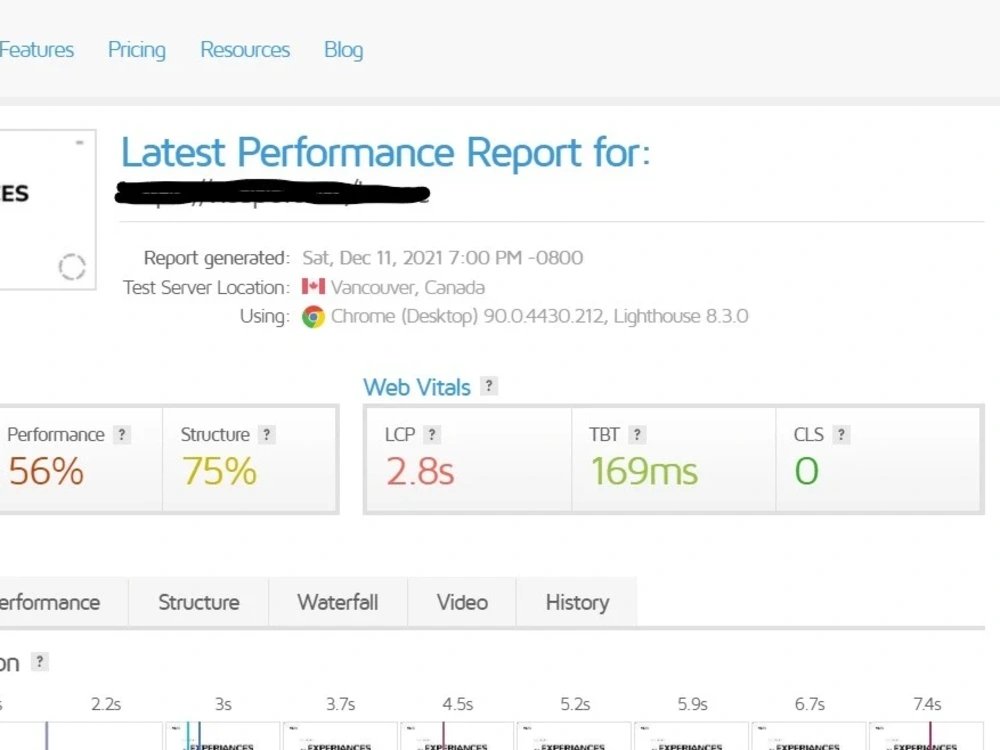The image size is (1000, 750).
Task: Click the CLS value 0
Action: (x=806, y=471)
